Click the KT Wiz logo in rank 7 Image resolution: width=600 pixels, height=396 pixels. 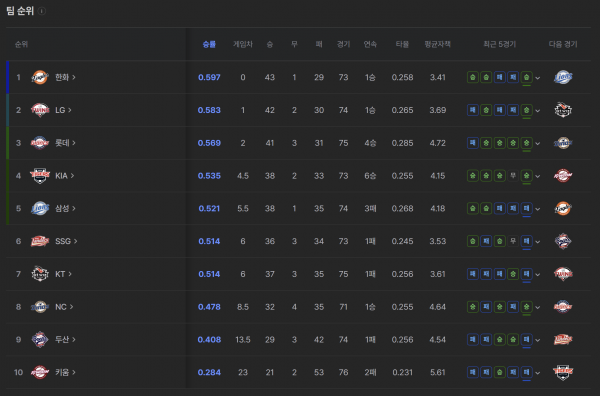[x=40, y=274]
